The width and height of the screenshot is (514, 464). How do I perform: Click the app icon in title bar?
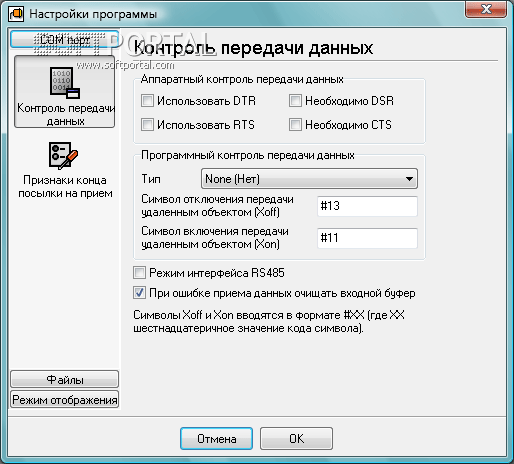click(16, 14)
